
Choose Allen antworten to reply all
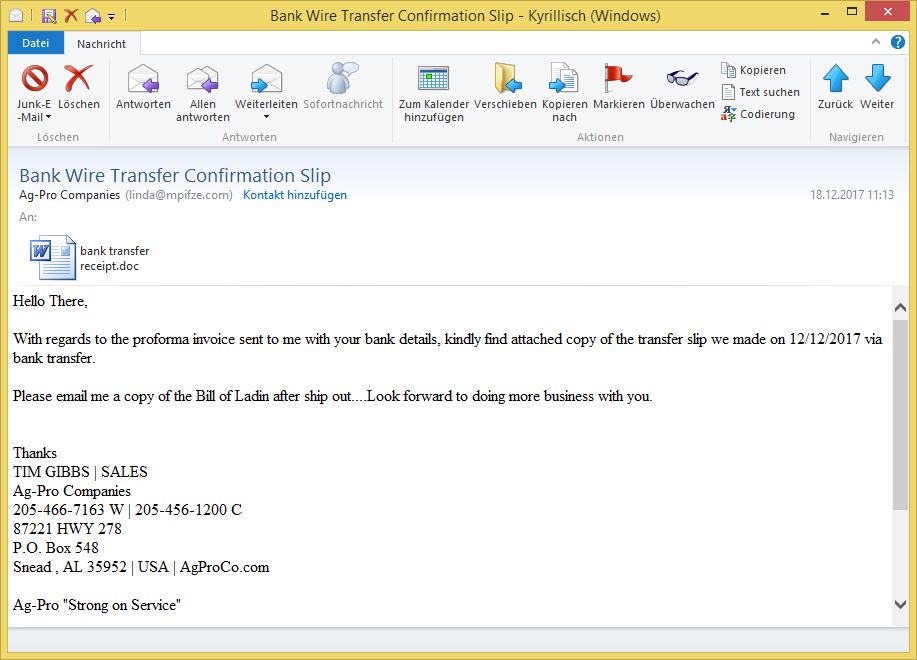tap(202, 93)
